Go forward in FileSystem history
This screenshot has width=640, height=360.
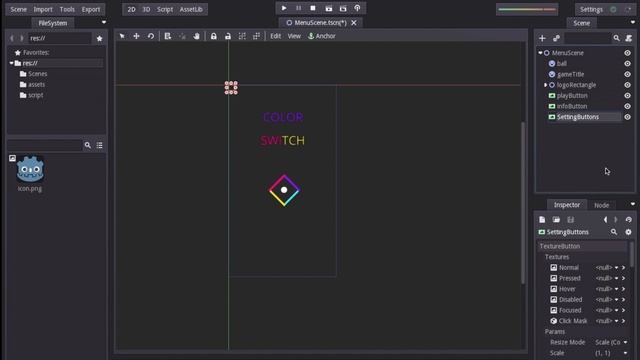pyautogui.click(x=22, y=38)
